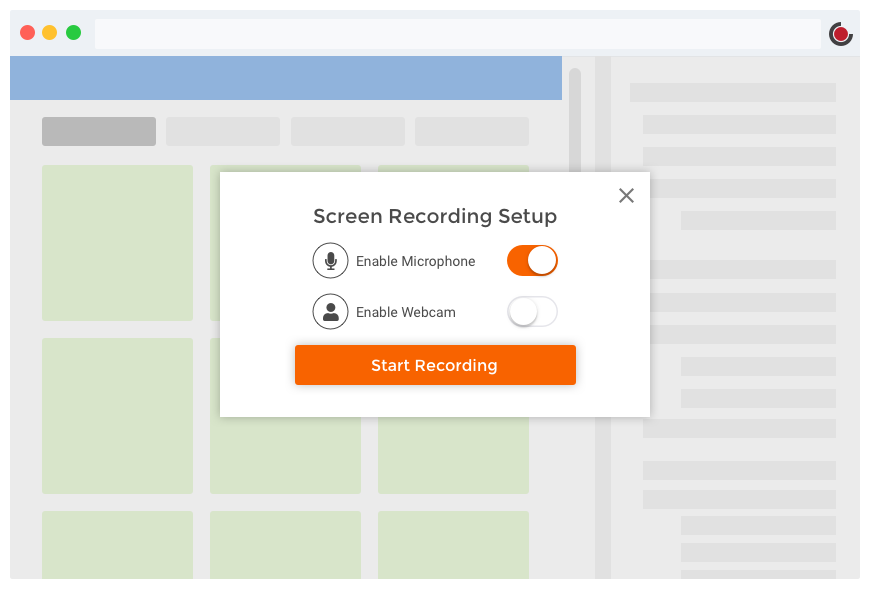The image size is (870, 589).
Task: Click the webcam person icon
Action: point(330,312)
